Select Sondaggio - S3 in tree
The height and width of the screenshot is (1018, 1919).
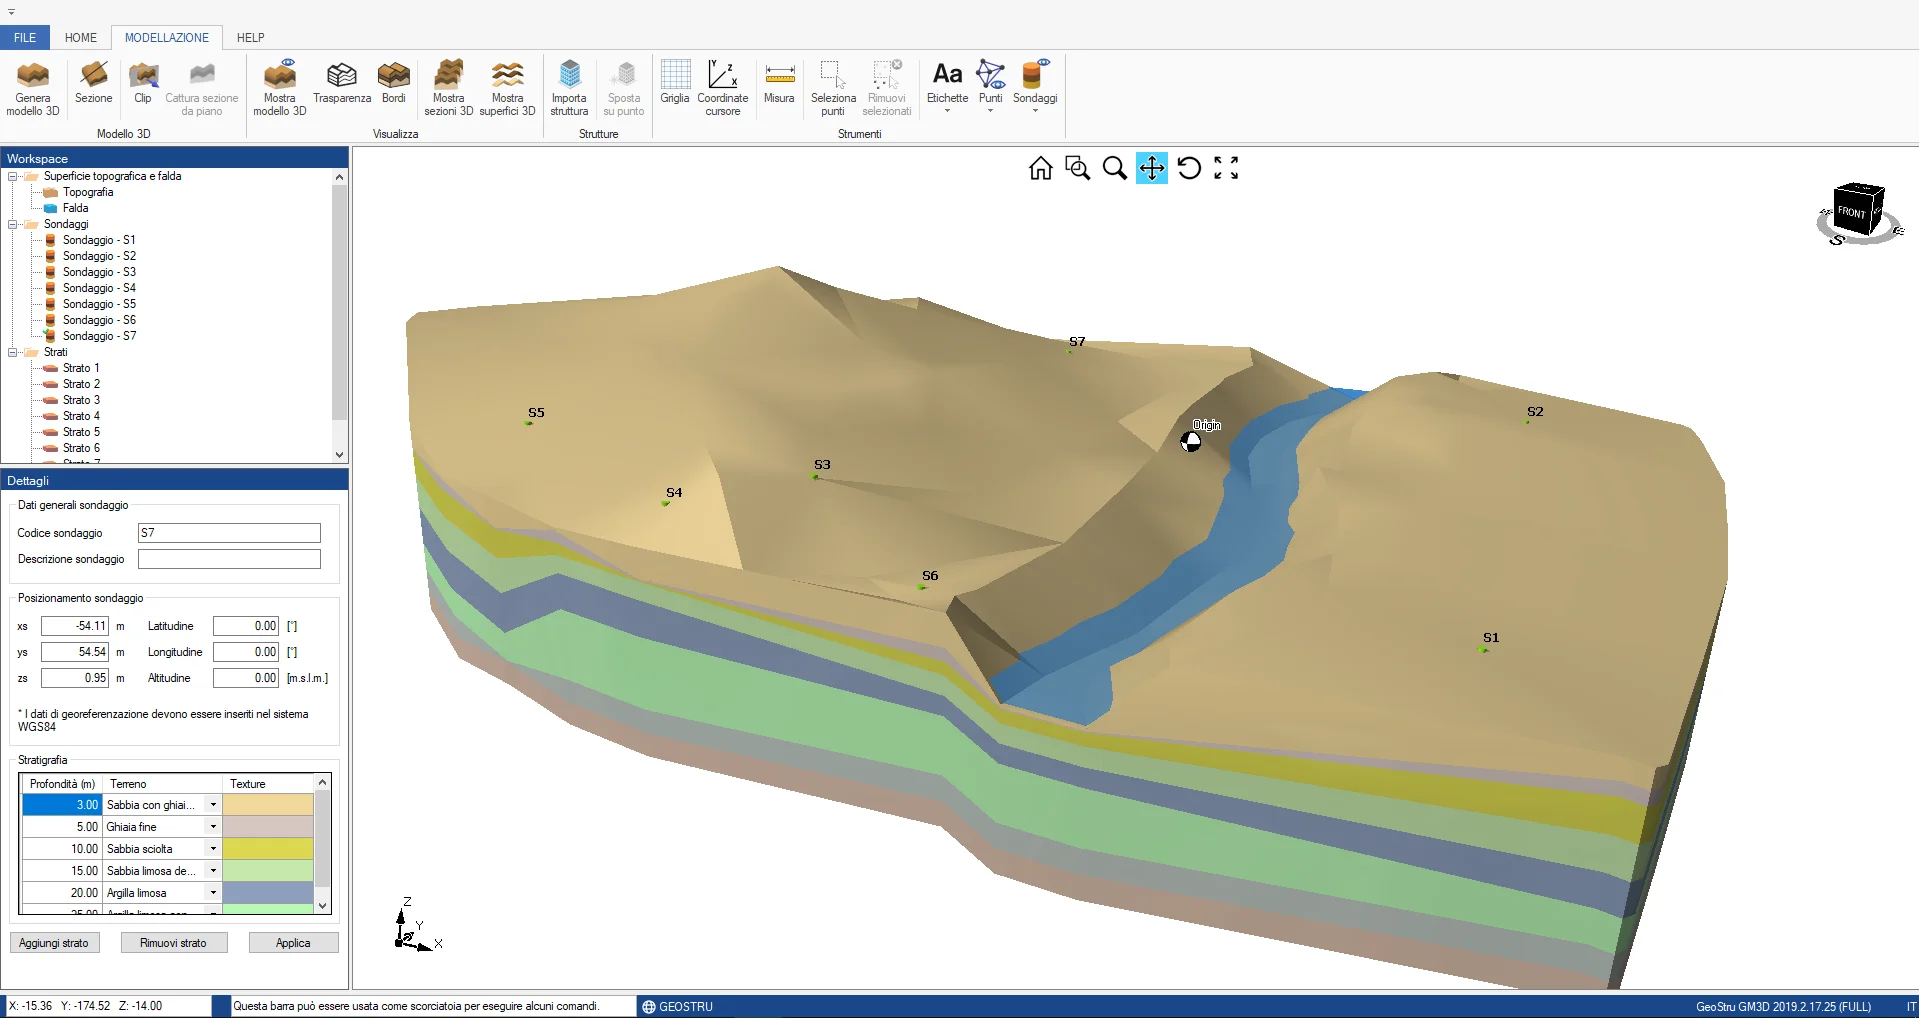pos(99,272)
